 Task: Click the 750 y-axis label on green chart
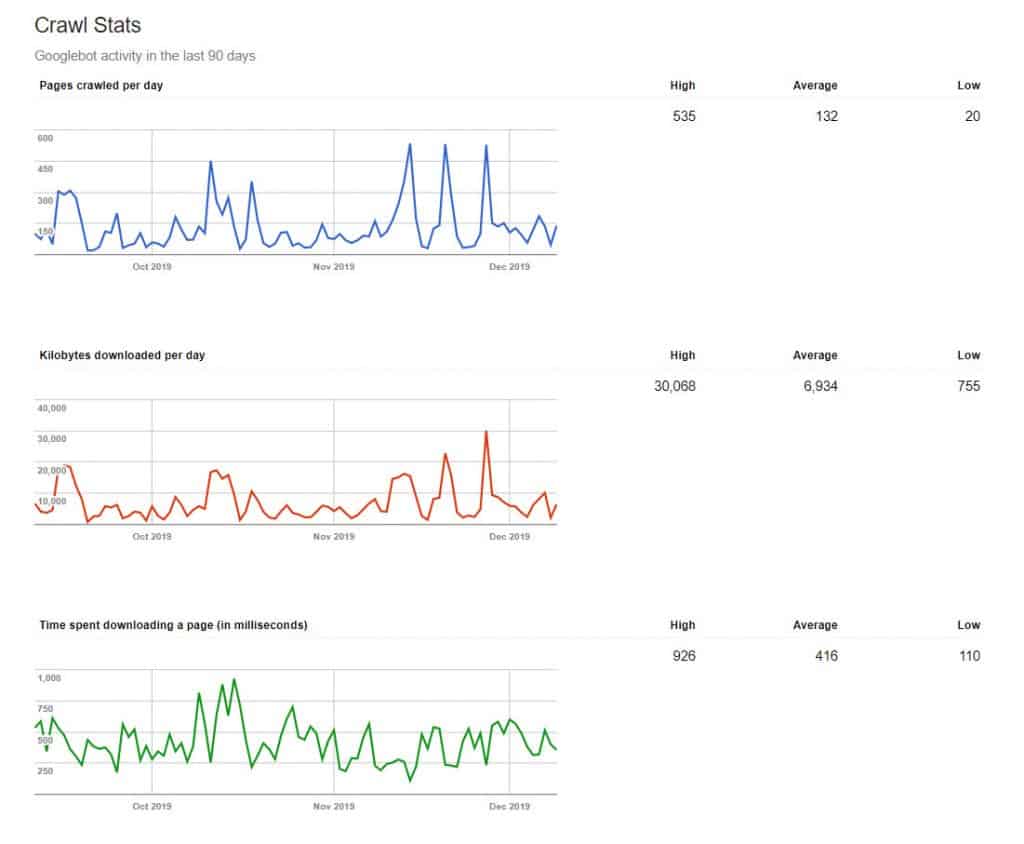45,709
